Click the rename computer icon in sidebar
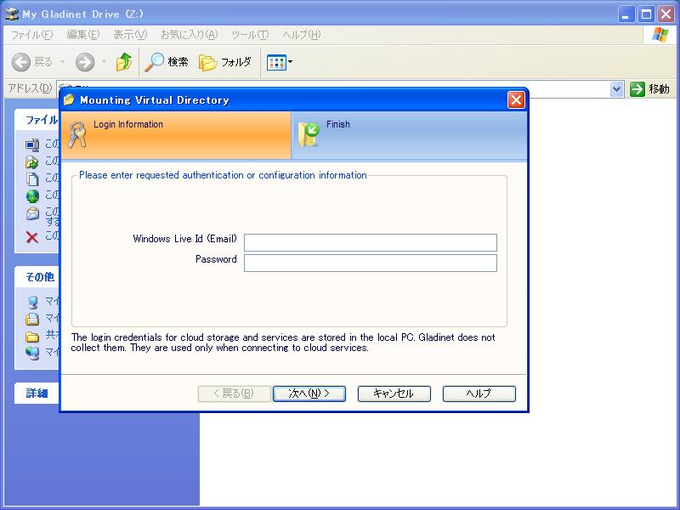 [x=32, y=145]
